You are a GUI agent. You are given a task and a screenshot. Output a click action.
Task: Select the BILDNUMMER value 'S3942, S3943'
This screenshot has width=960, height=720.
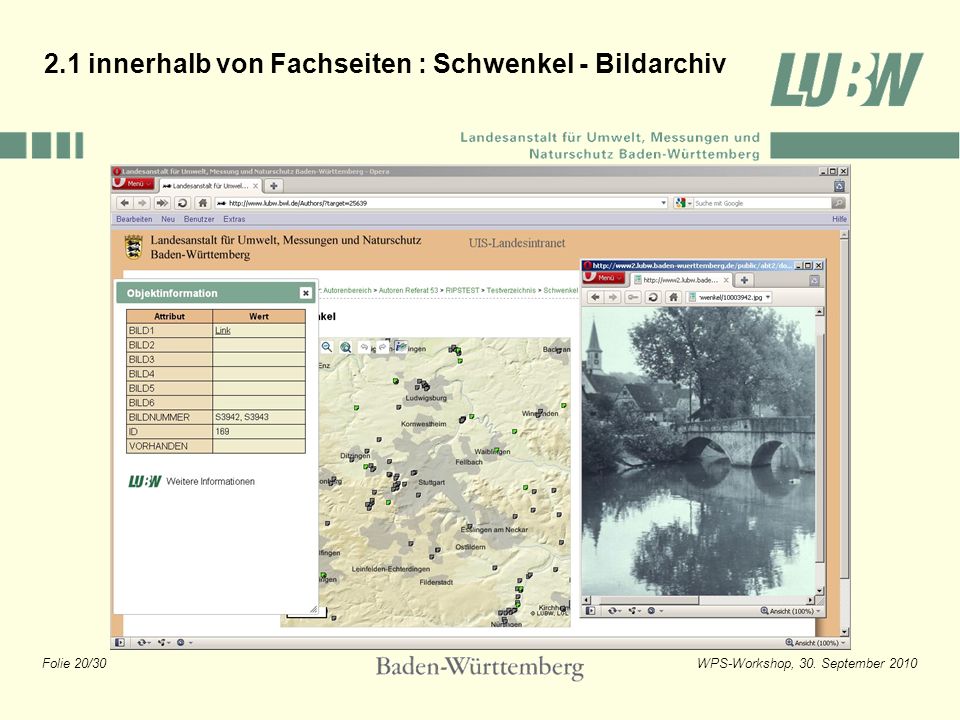tap(242, 417)
